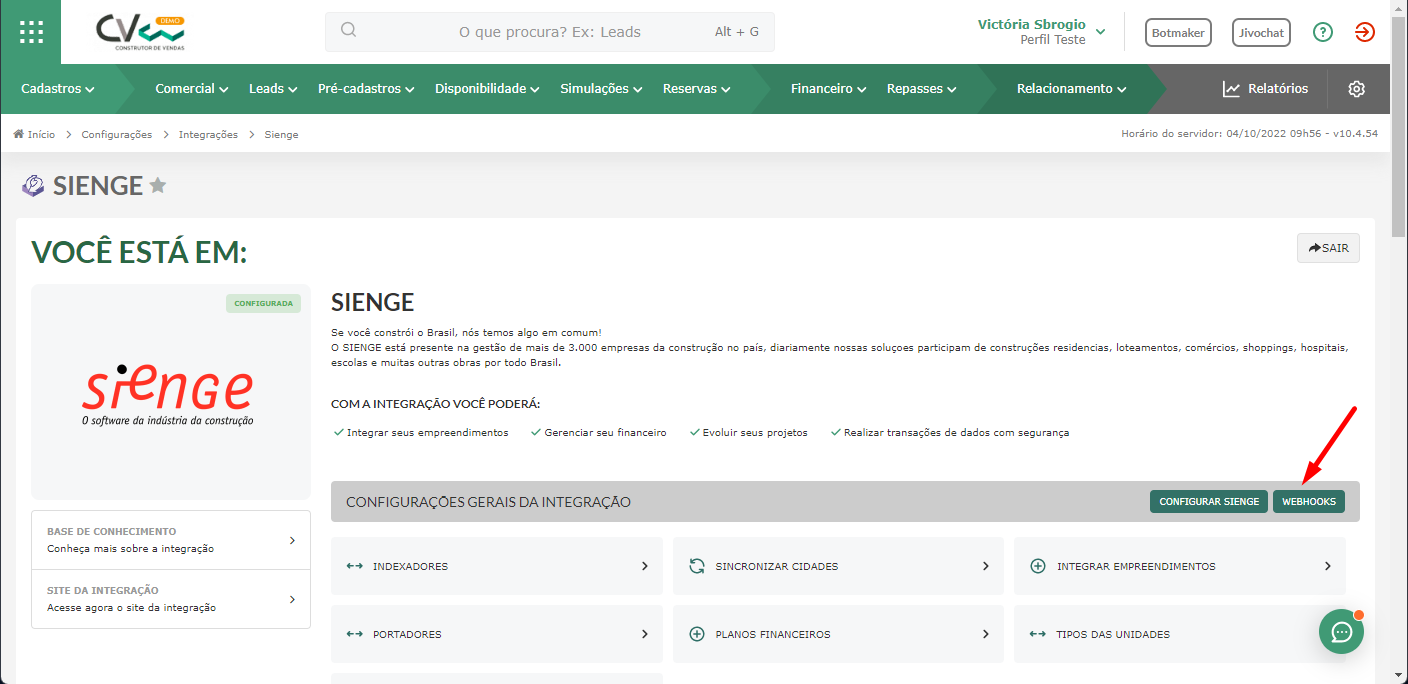Click the CONFIGURADA status badge
This screenshot has height=684, width=1408.
pos(263,303)
